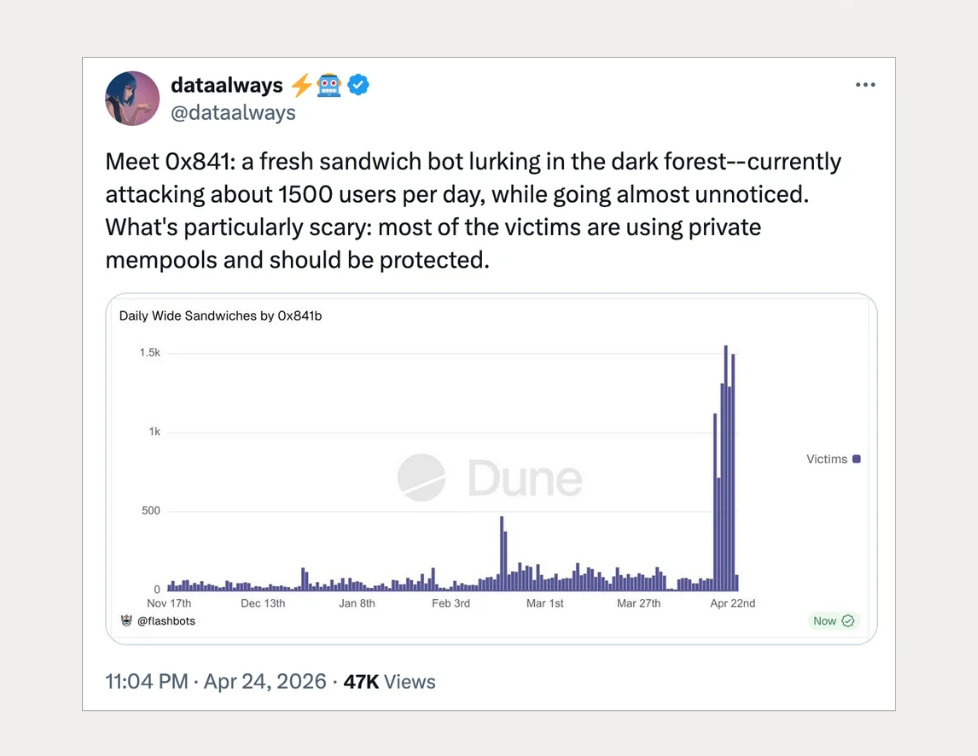Open the @dataalways handle link
Viewport: 978px width, 756px height.
point(233,113)
